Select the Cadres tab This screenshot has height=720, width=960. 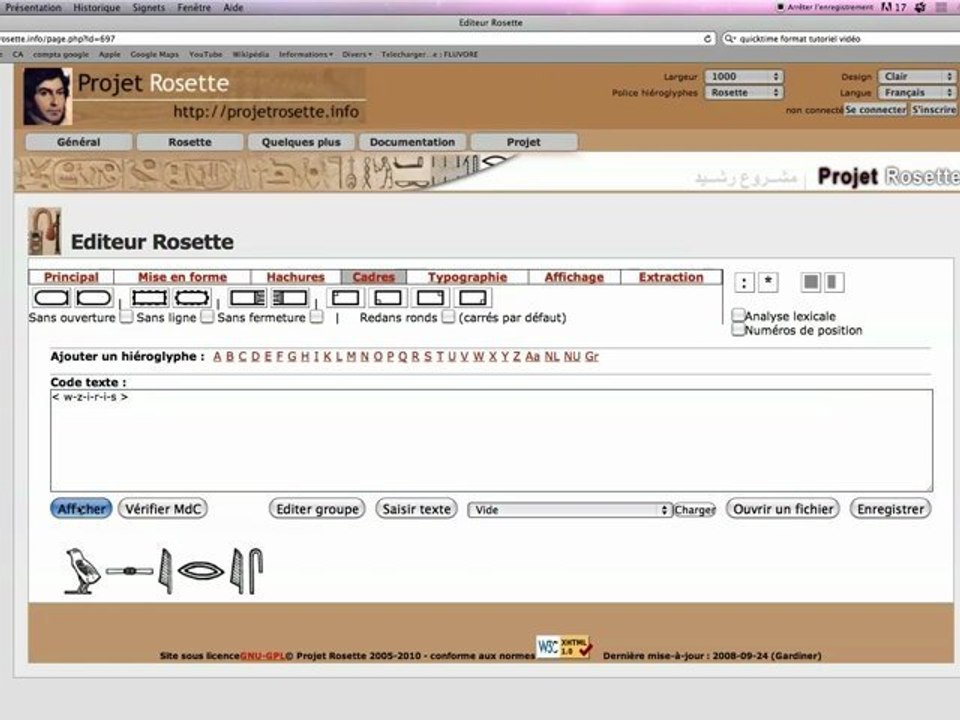point(373,277)
